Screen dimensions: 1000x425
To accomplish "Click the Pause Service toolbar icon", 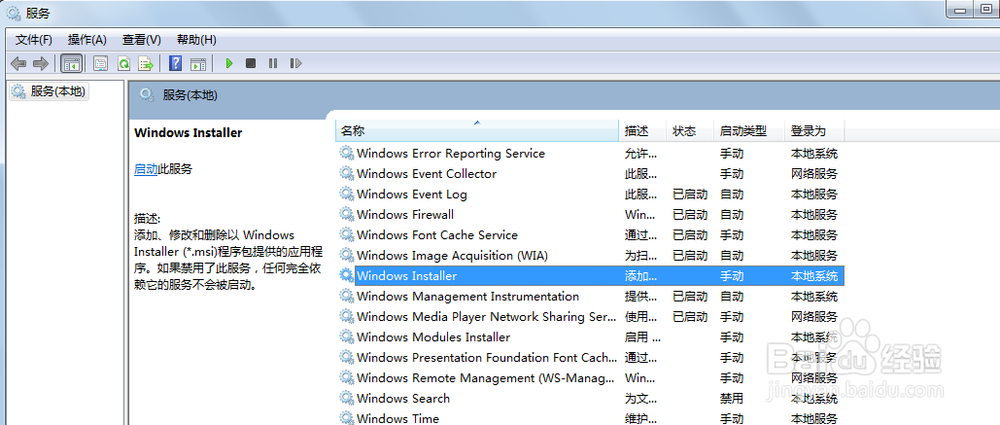I will pos(273,64).
